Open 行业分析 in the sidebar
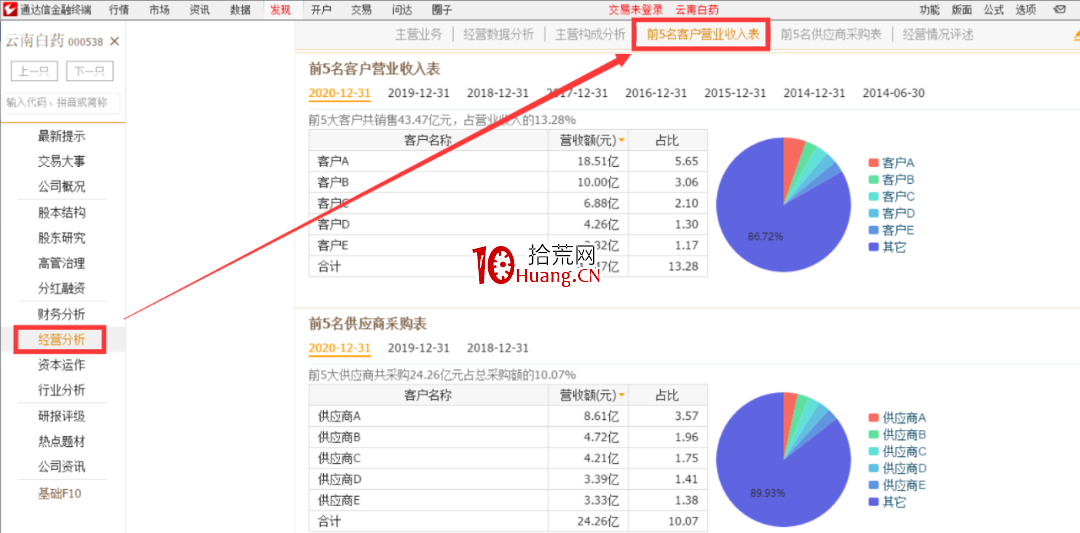This screenshot has width=1080, height=533. (x=62, y=390)
